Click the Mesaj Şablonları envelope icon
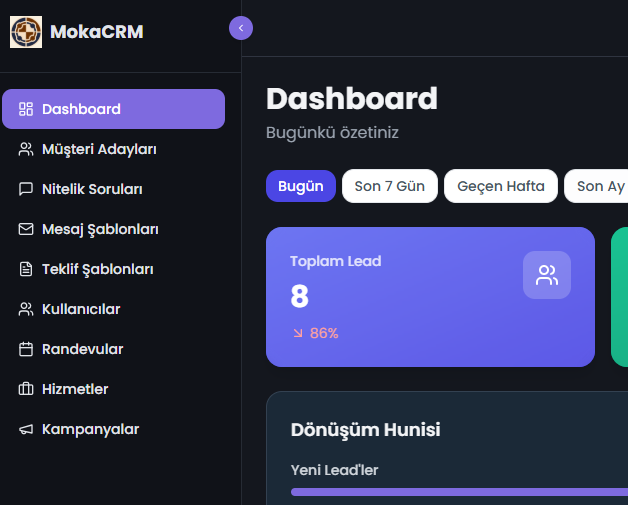The image size is (628, 505). click(x=26, y=229)
